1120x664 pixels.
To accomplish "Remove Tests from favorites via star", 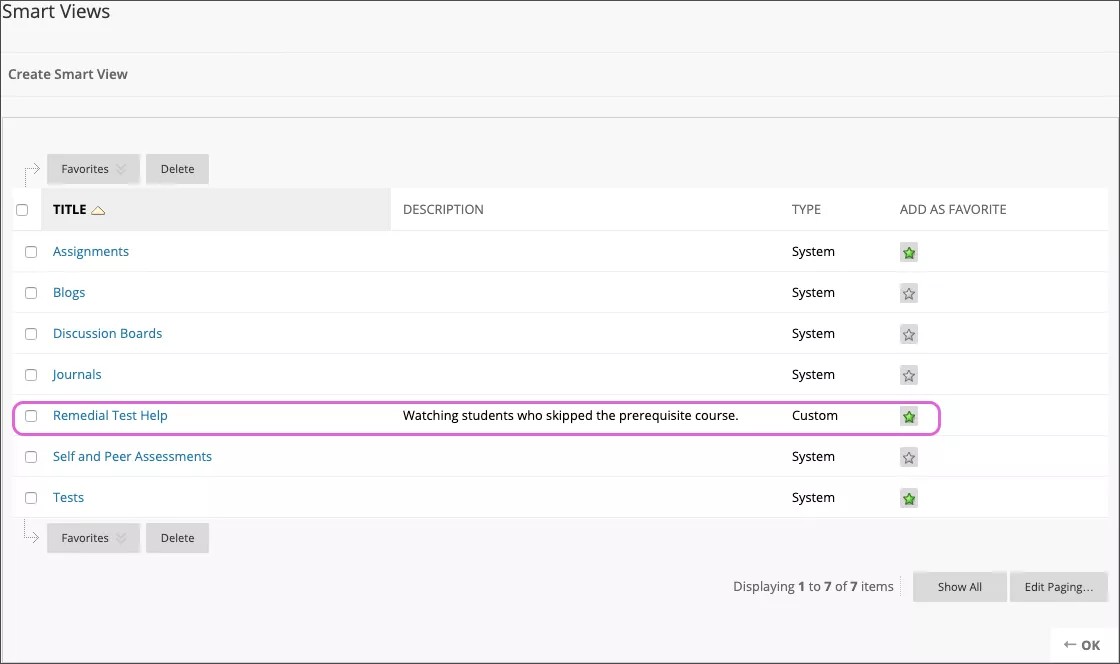I will click(x=908, y=499).
